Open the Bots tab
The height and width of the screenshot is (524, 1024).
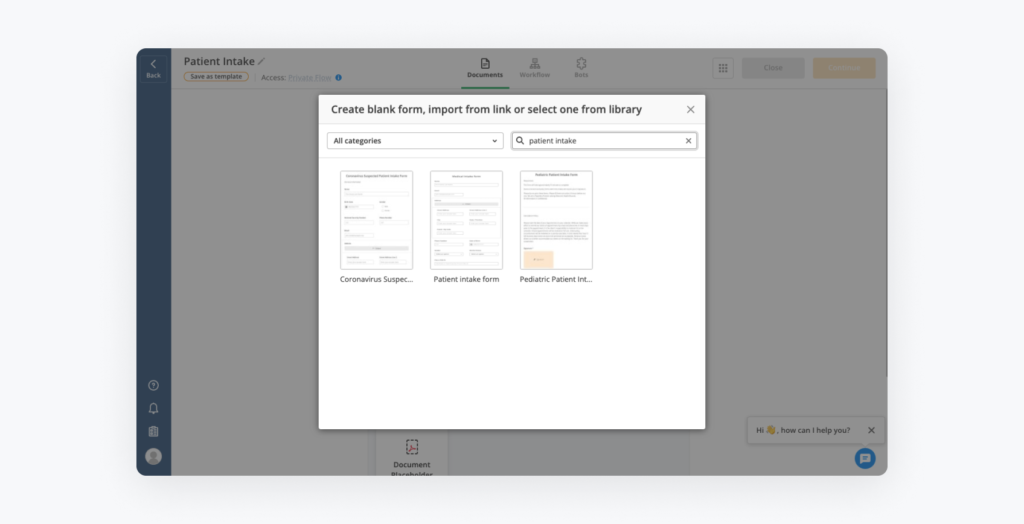click(x=581, y=68)
